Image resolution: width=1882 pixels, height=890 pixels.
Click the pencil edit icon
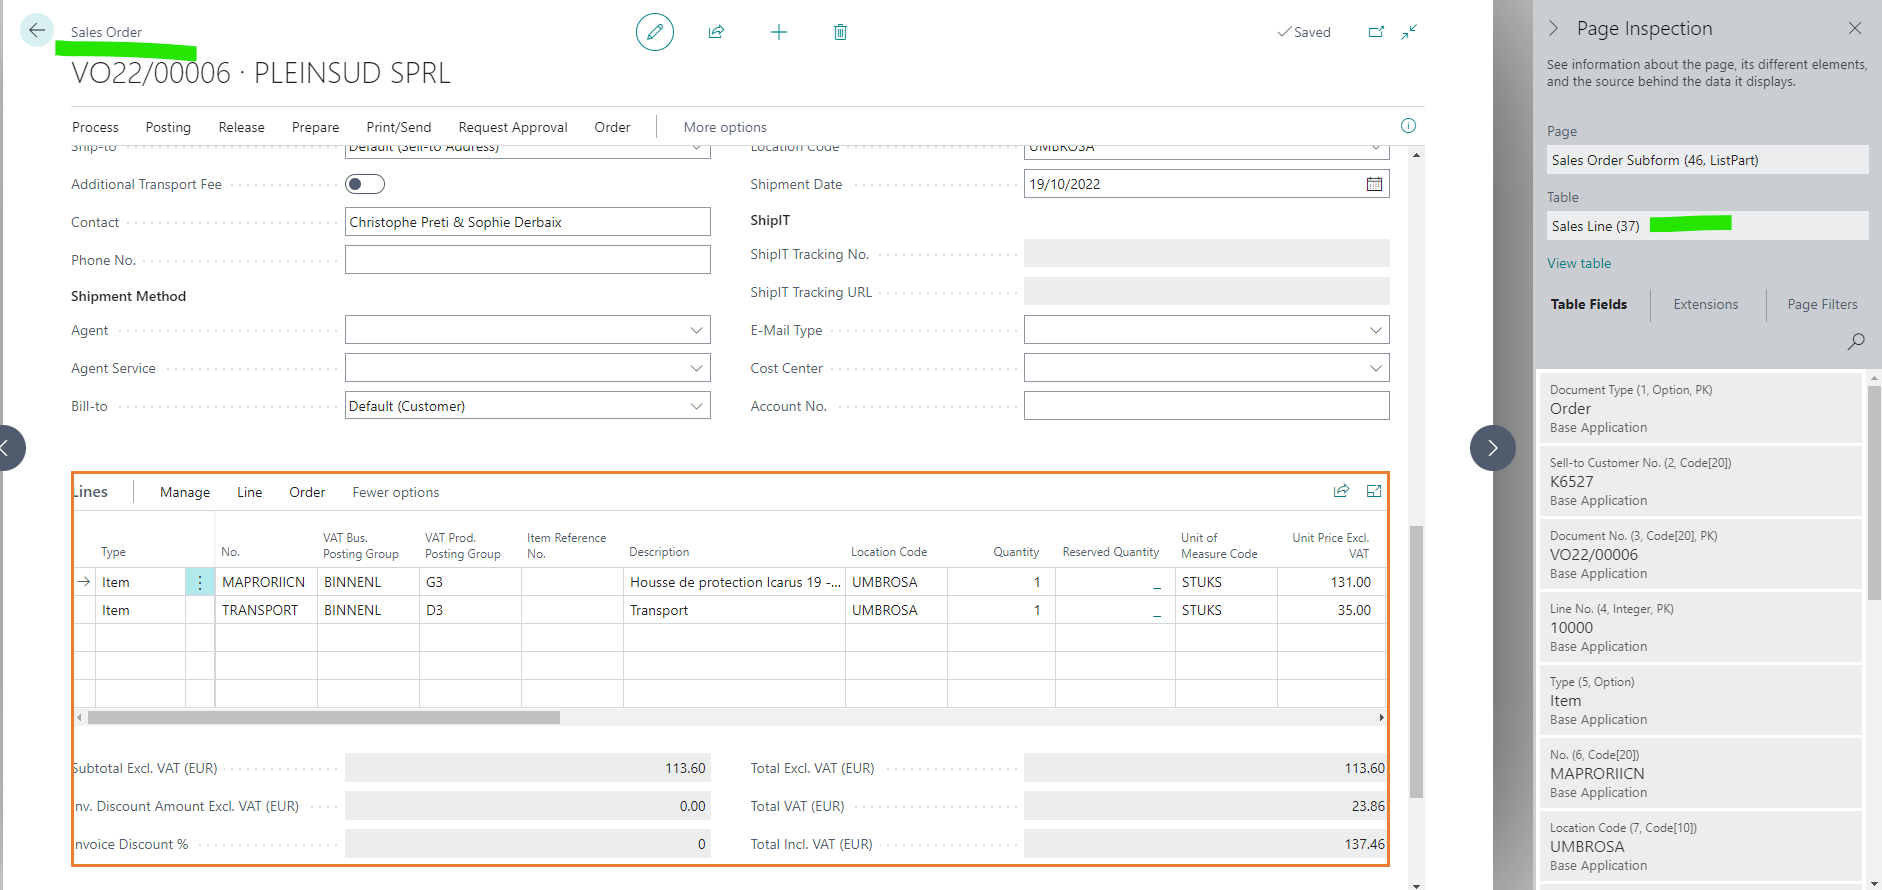[x=655, y=32]
